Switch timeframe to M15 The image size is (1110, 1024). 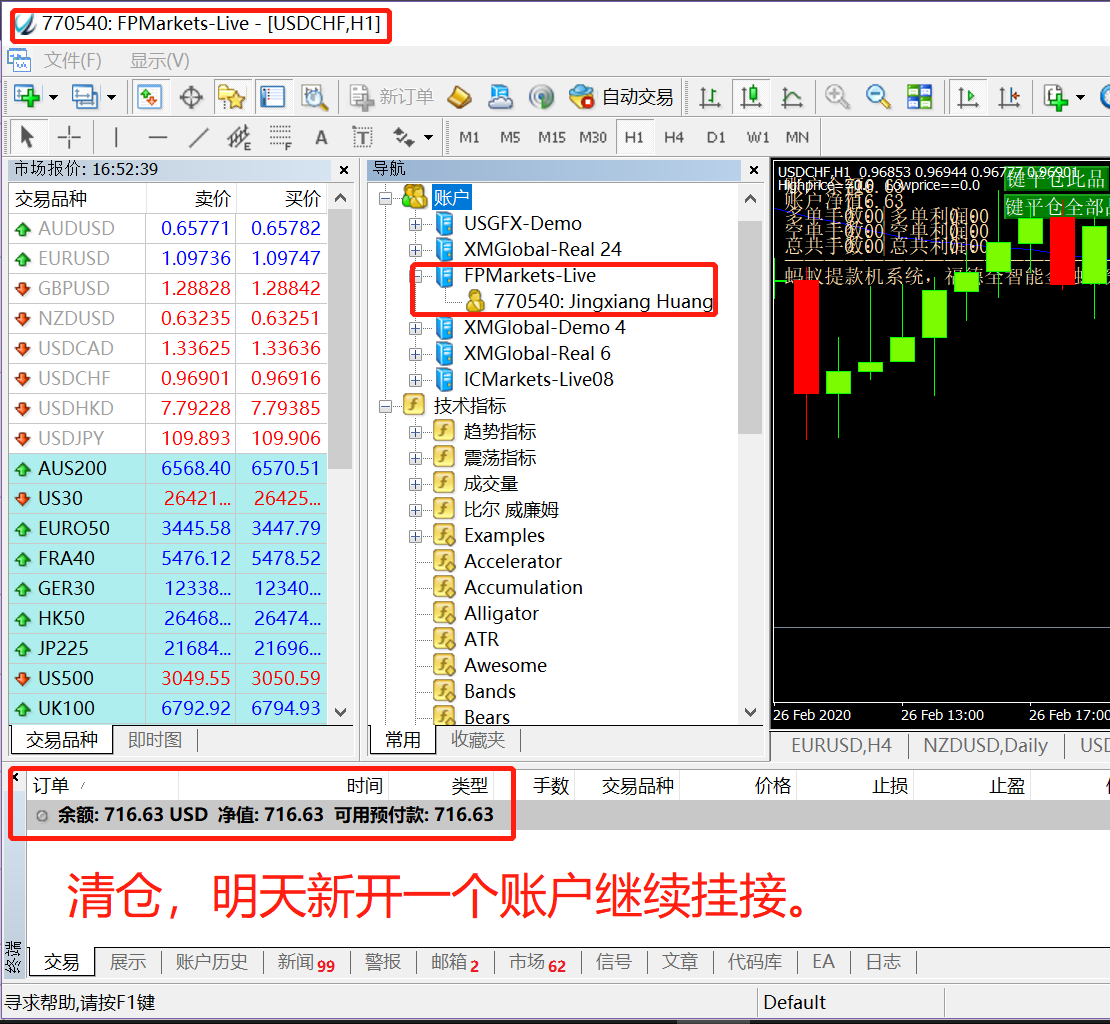551,137
